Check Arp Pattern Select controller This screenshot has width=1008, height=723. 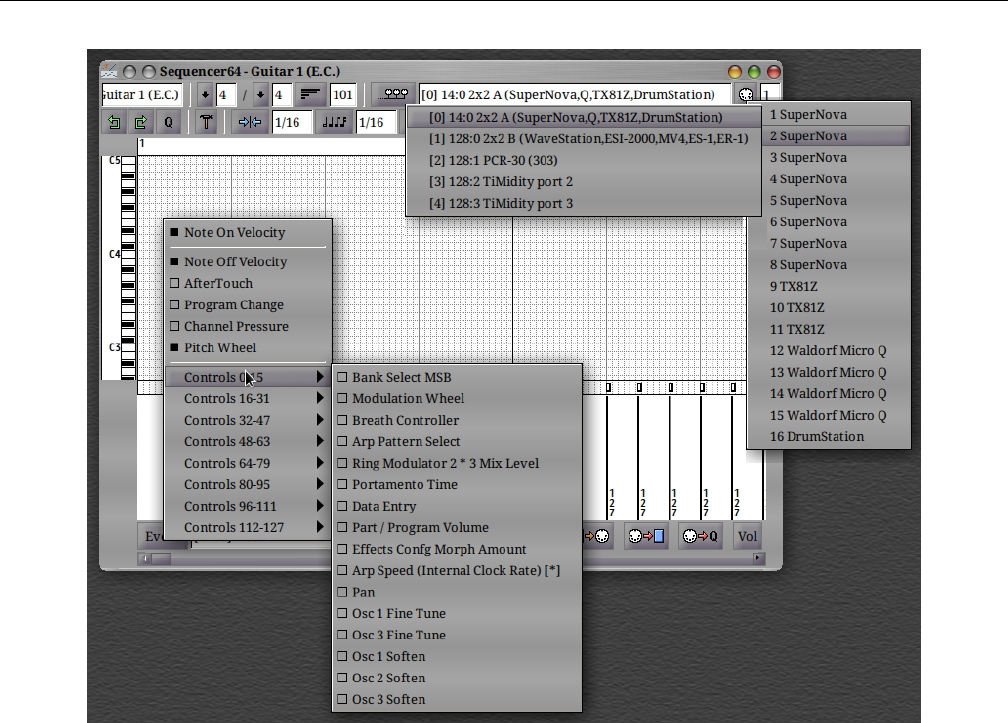coord(342,442)
